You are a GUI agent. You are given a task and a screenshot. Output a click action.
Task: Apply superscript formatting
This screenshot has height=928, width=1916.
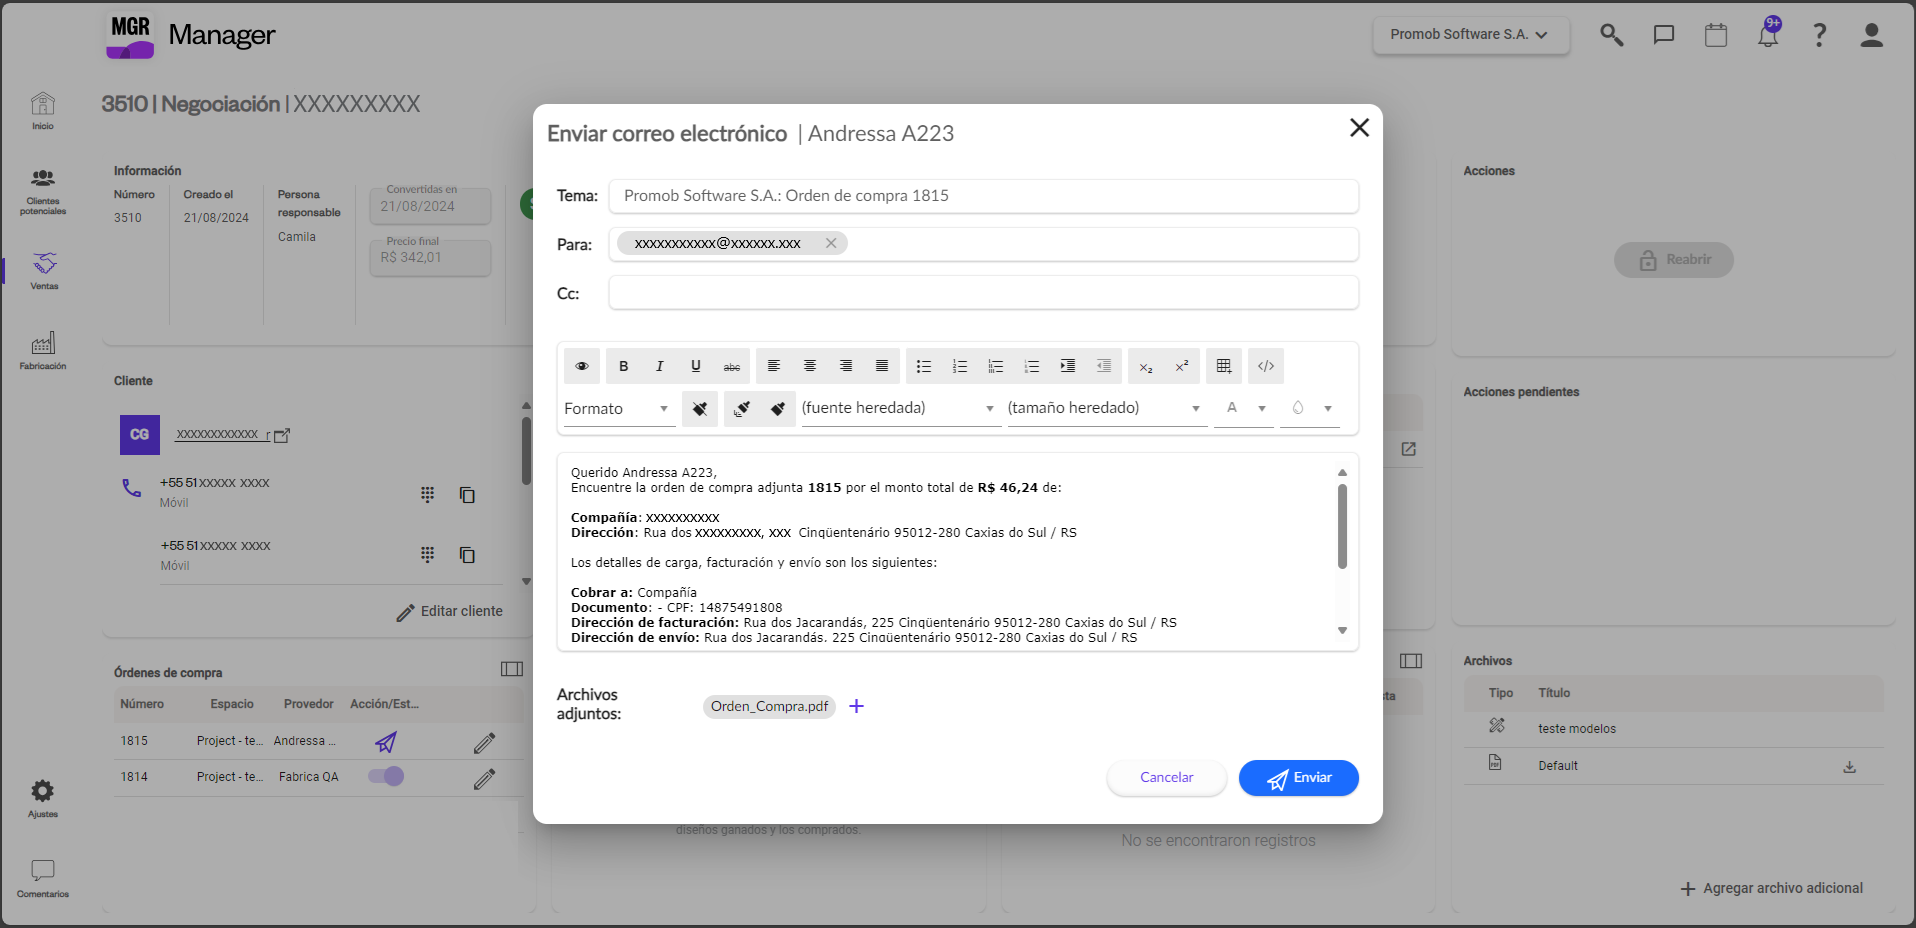click(x=1182, y=366)
